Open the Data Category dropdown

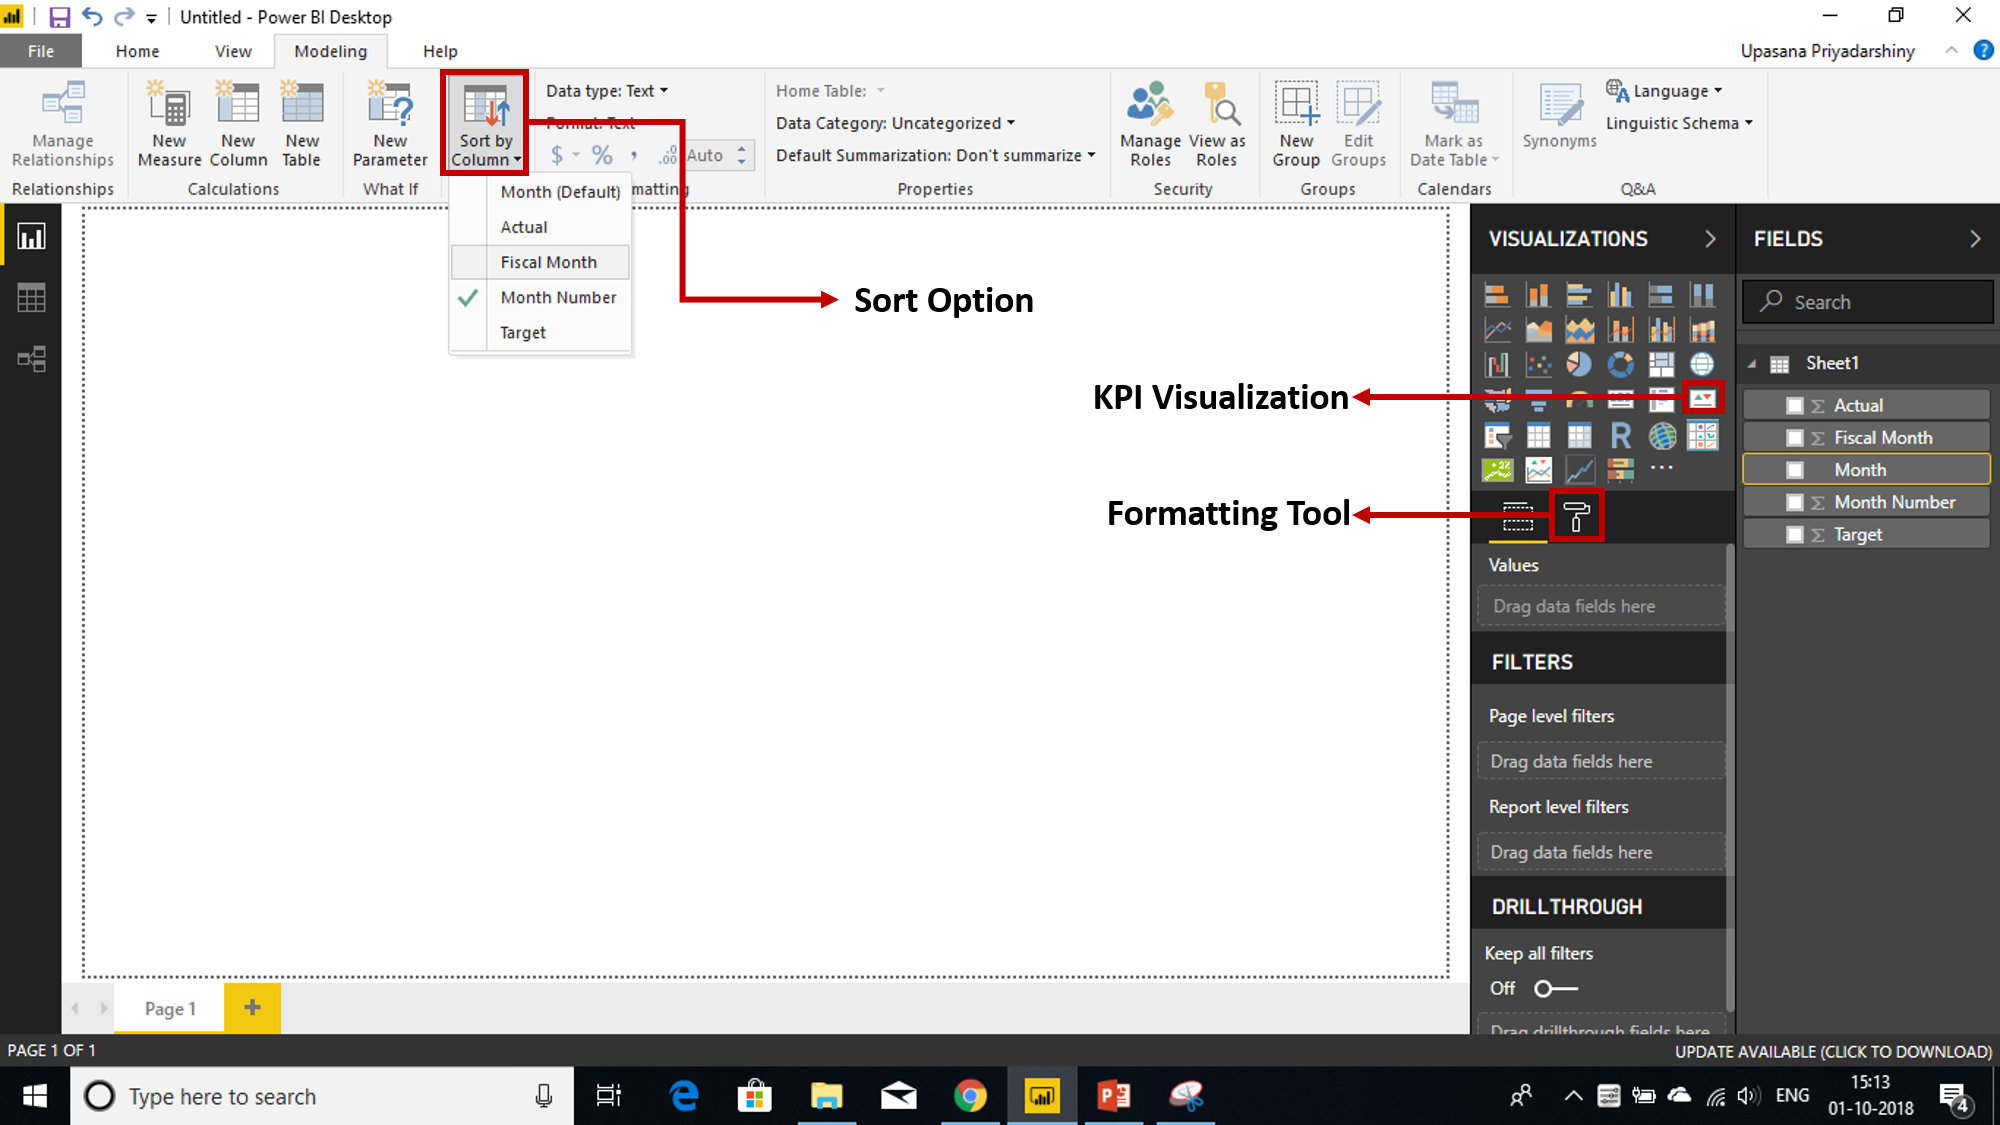[x=895, y=123]
